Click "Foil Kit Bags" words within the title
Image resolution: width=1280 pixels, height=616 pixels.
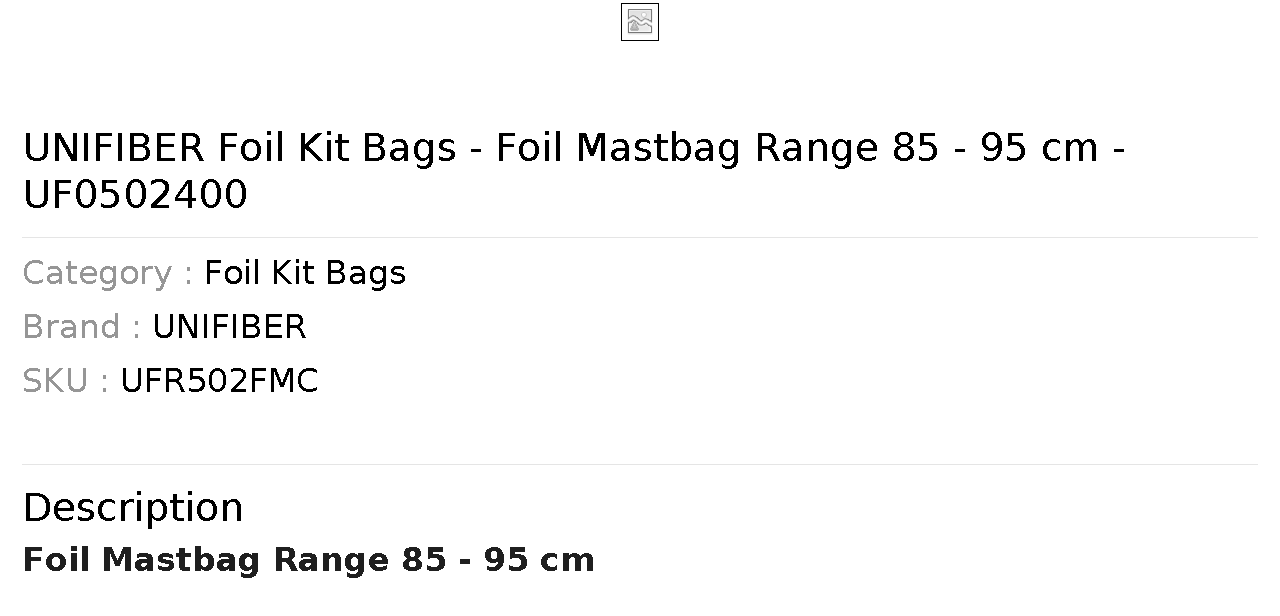click(338, 148)
